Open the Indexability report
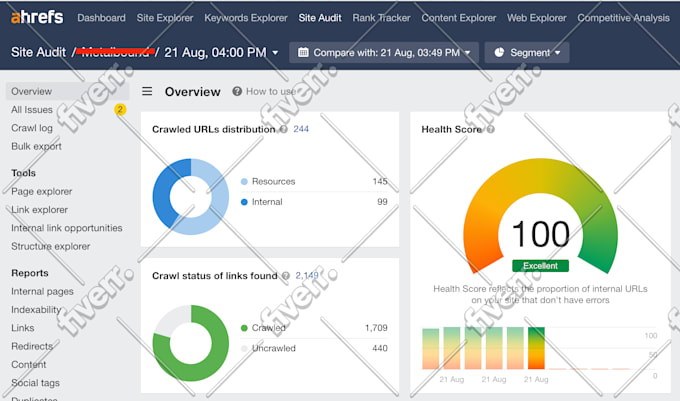The height and width of the screenshot is (401, 680). click(36, 310)
